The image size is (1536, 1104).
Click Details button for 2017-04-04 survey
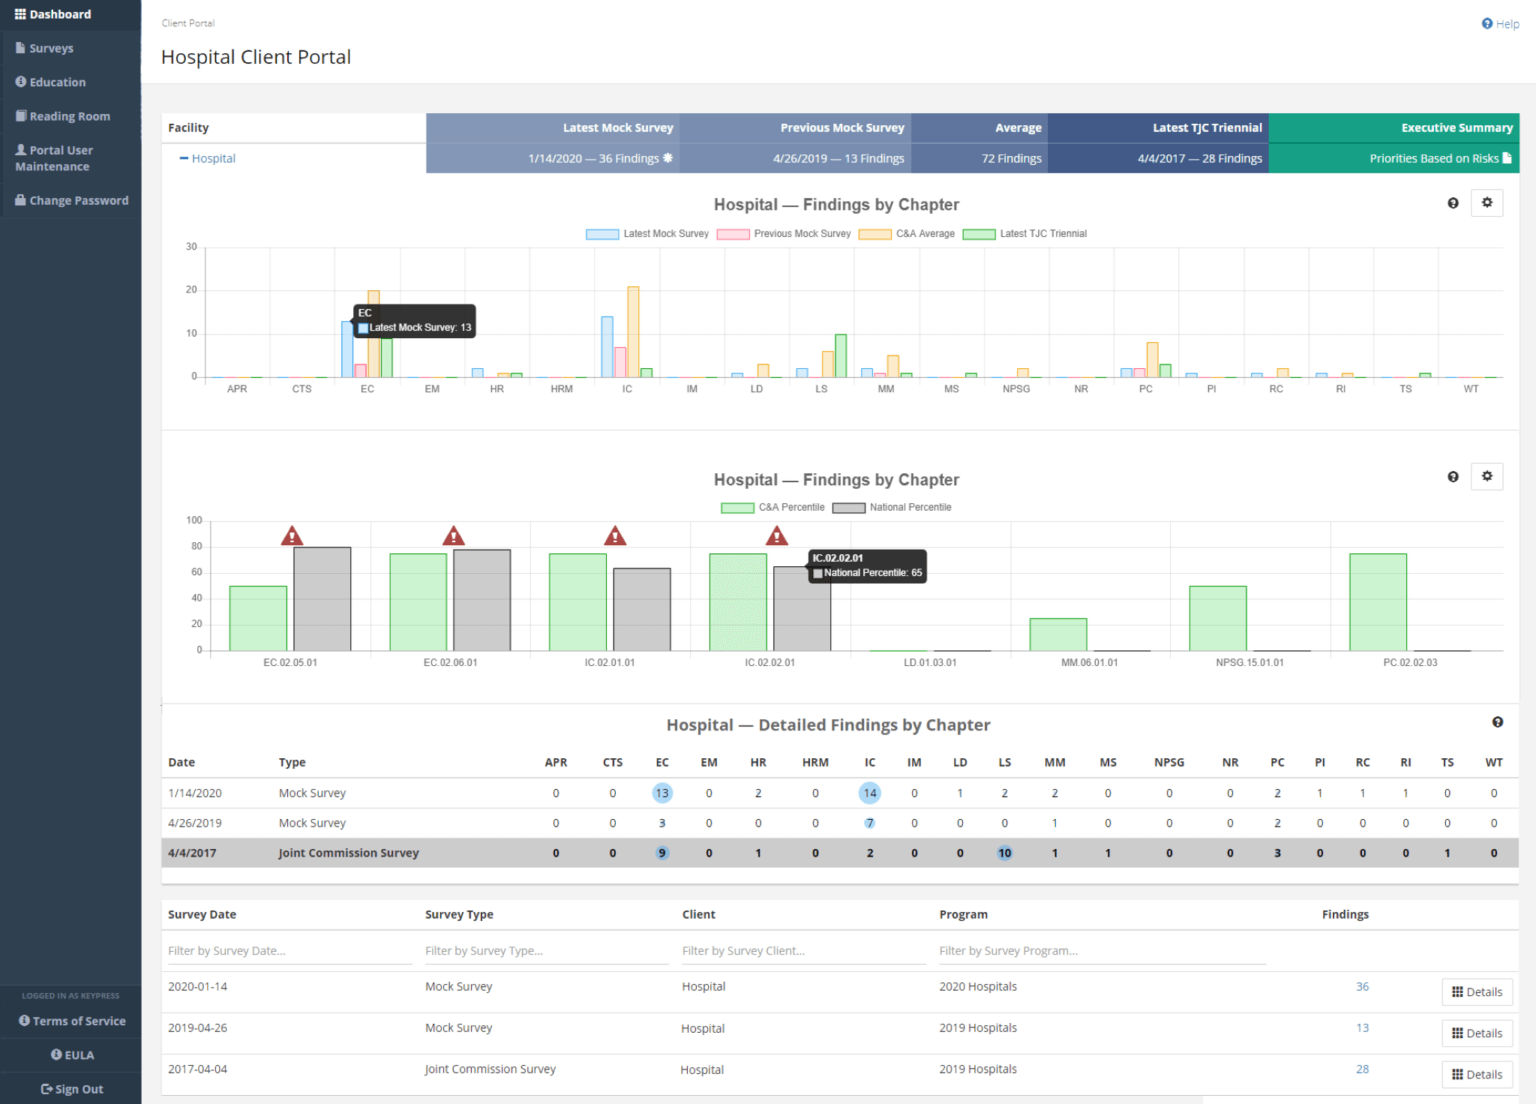coord(1477,1075)
